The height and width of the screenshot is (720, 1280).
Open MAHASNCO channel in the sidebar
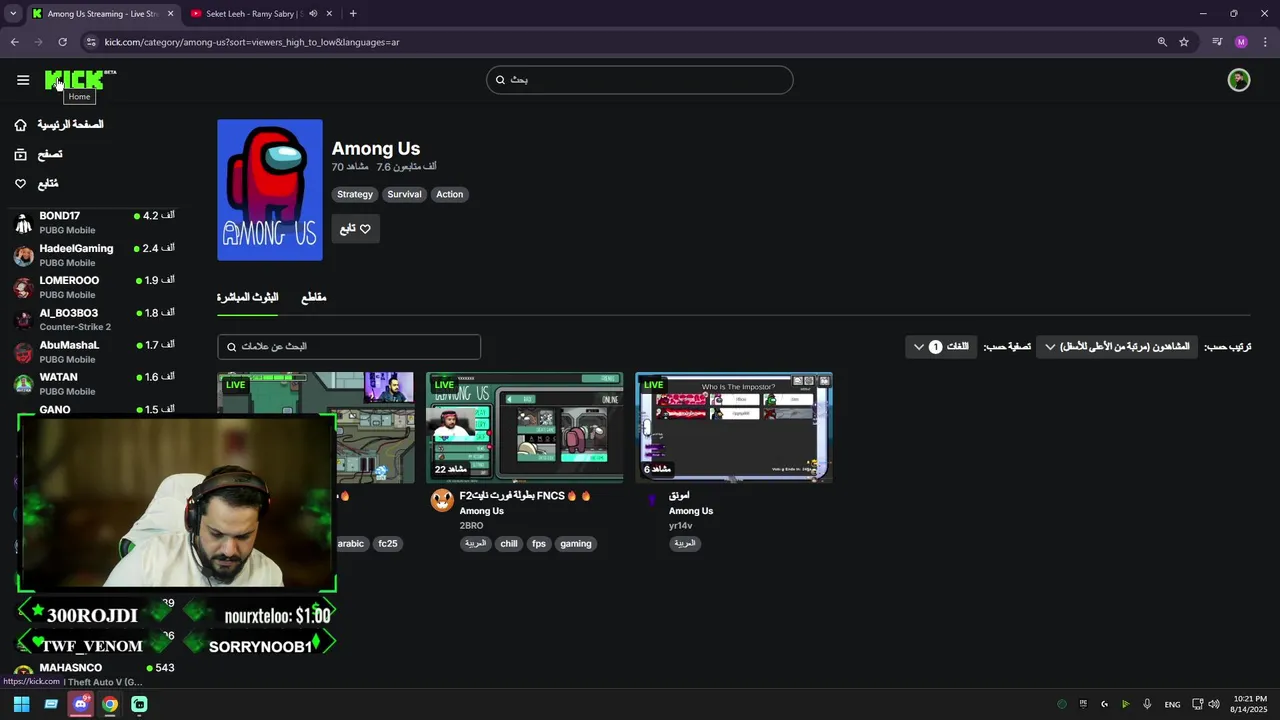coord(95,674)
